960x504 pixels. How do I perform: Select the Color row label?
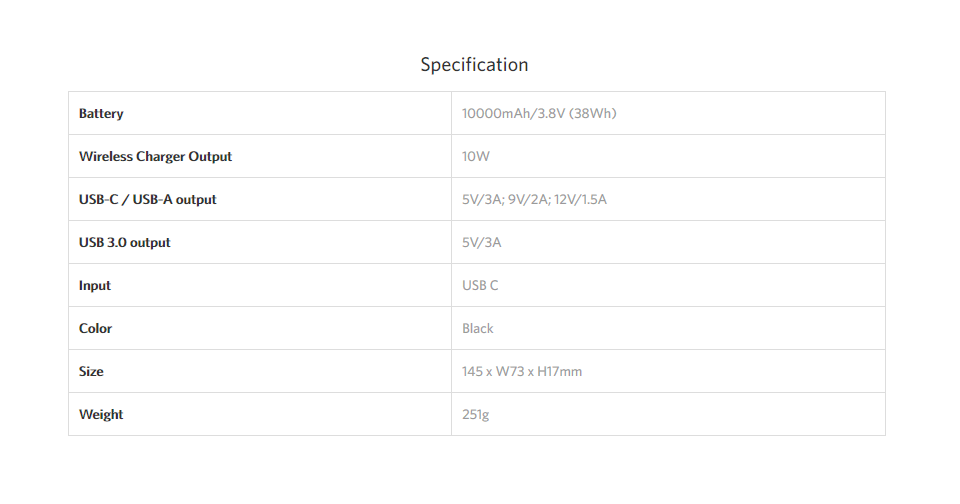(96, 328)
